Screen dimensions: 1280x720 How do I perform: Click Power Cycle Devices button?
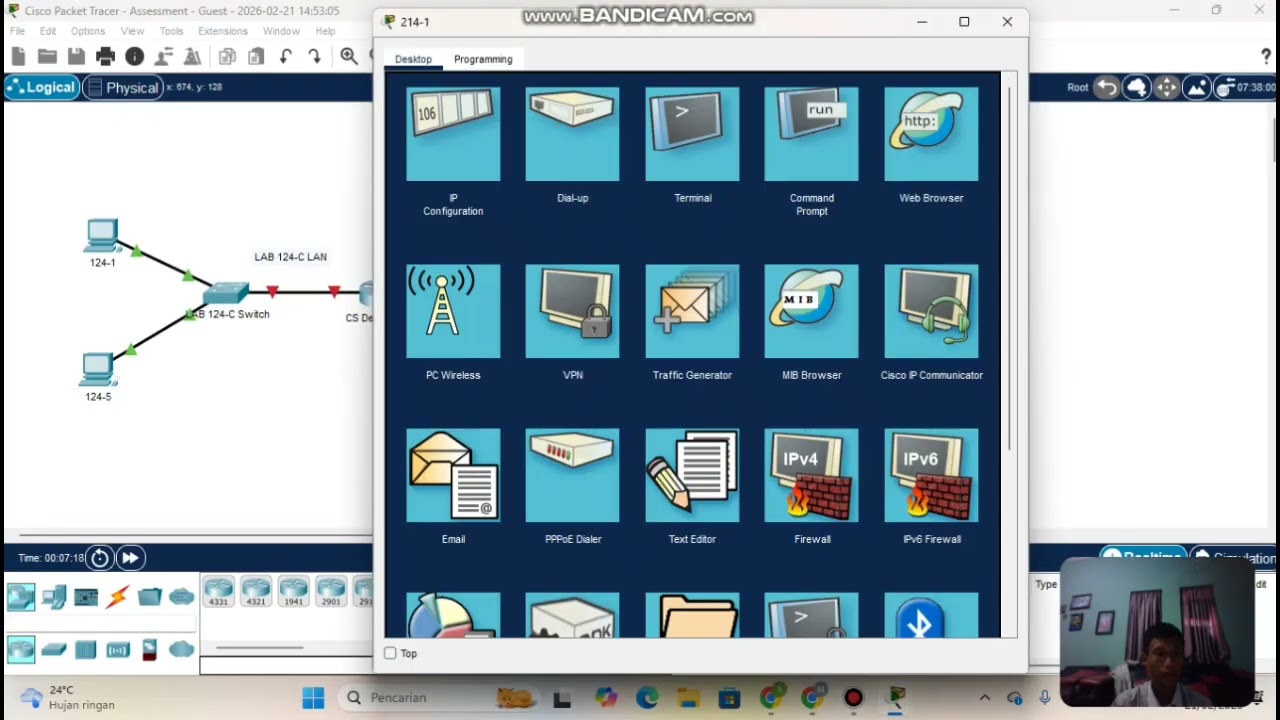pos(100,558)
